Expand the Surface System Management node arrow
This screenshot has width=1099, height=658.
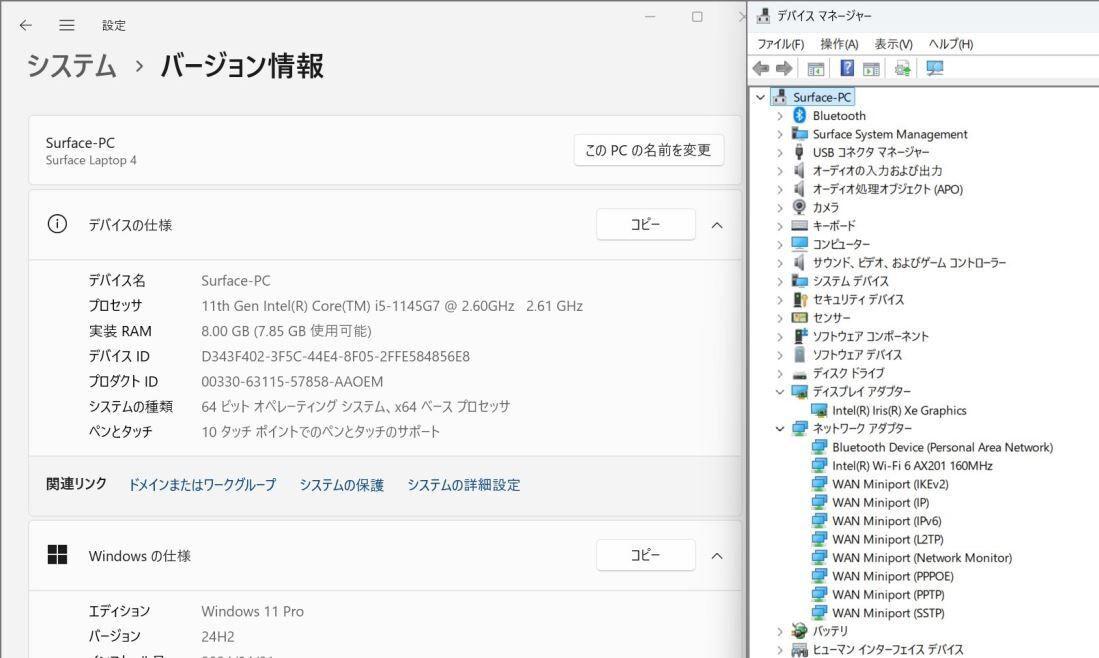(780, 134)
